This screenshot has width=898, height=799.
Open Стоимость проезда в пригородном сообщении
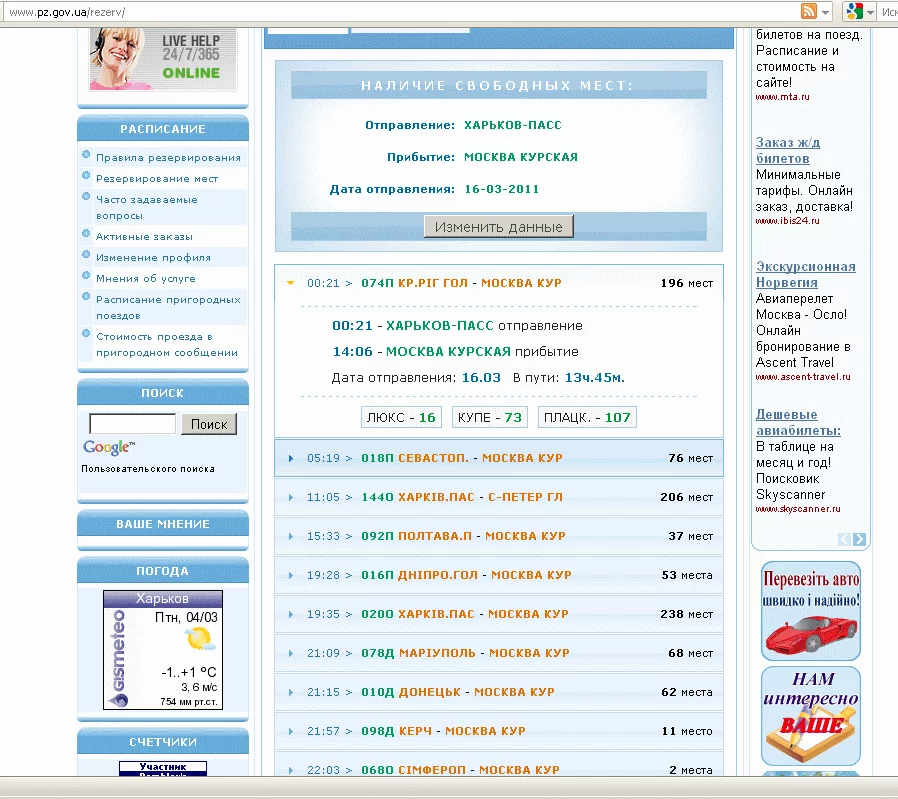point(167,344)
